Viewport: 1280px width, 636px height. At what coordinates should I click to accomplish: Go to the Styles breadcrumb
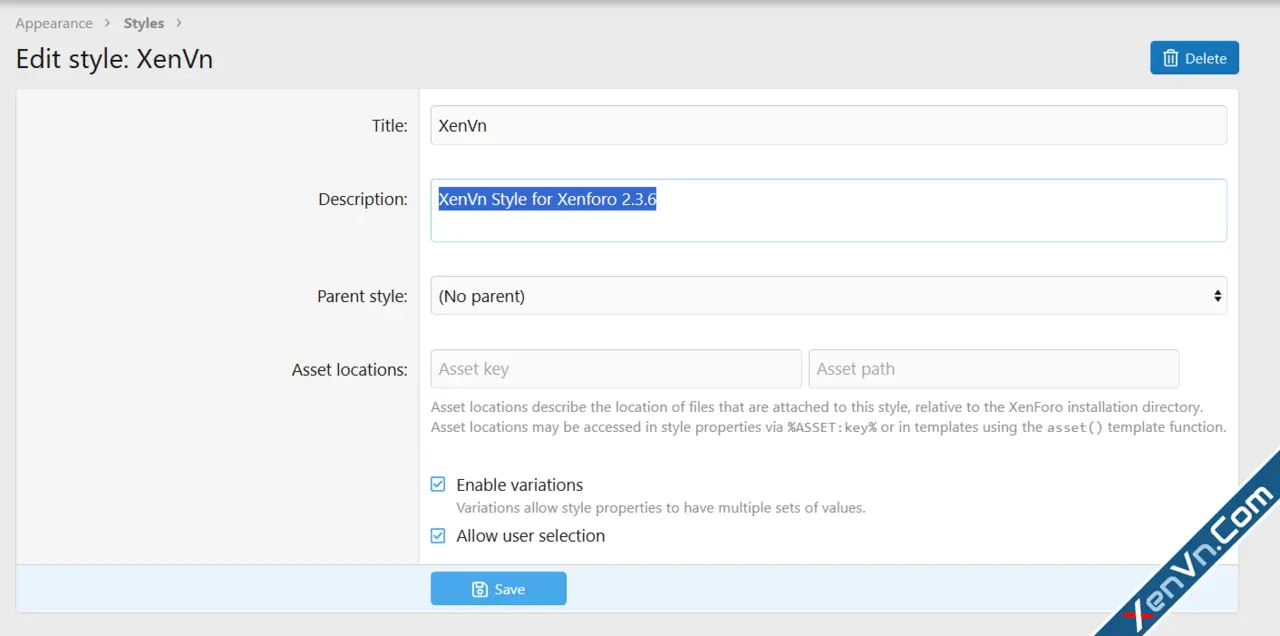[144, 23]
